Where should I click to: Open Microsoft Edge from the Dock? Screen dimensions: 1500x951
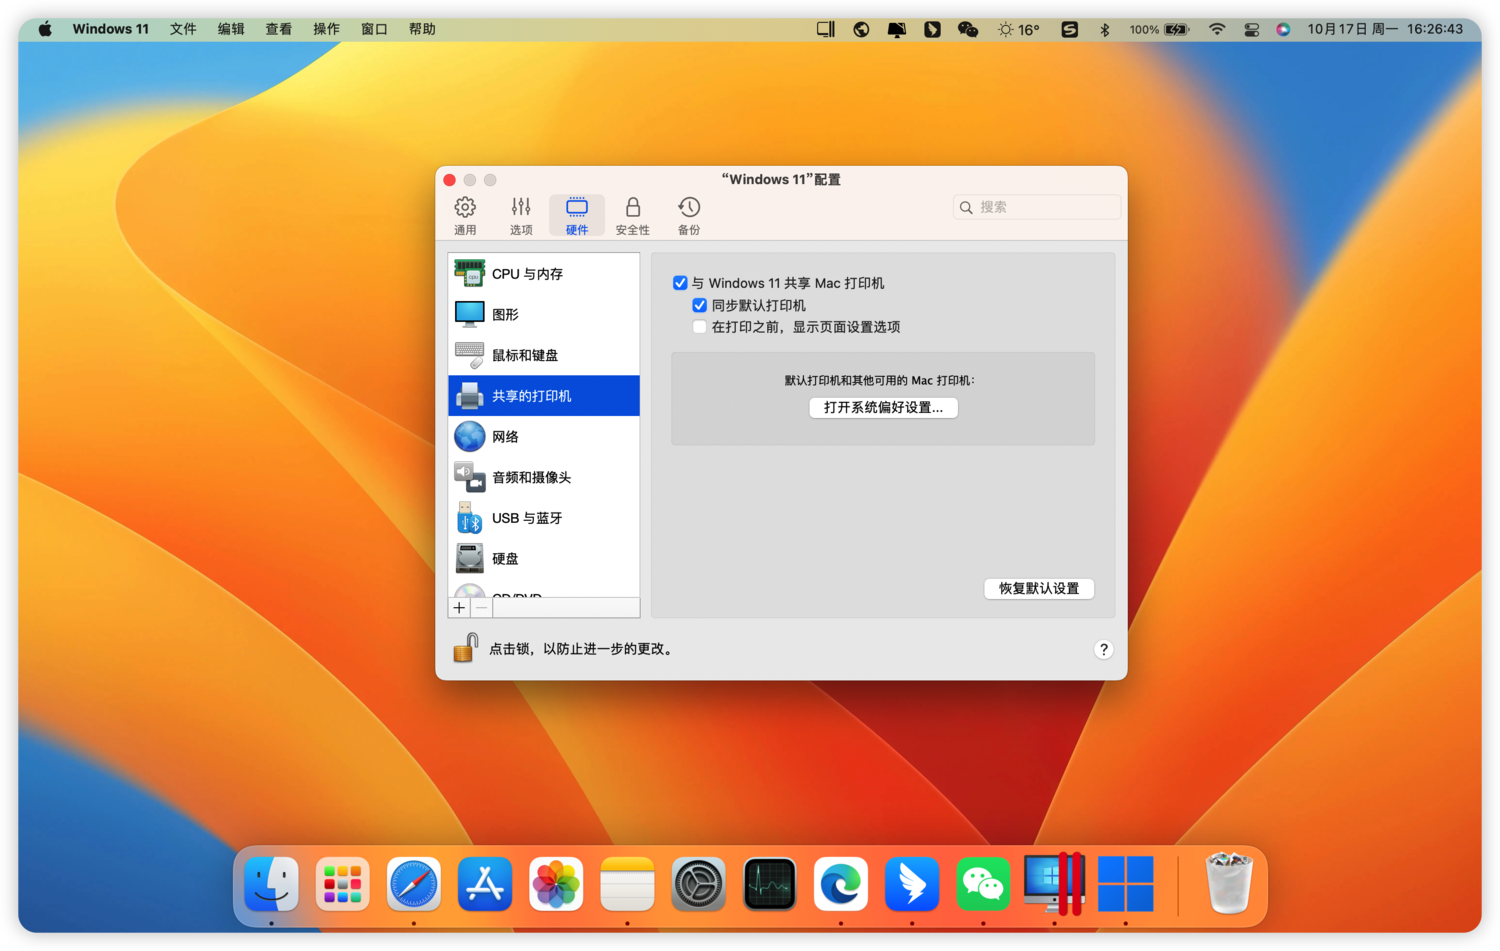pyautogui.click(x=840, y=884)
